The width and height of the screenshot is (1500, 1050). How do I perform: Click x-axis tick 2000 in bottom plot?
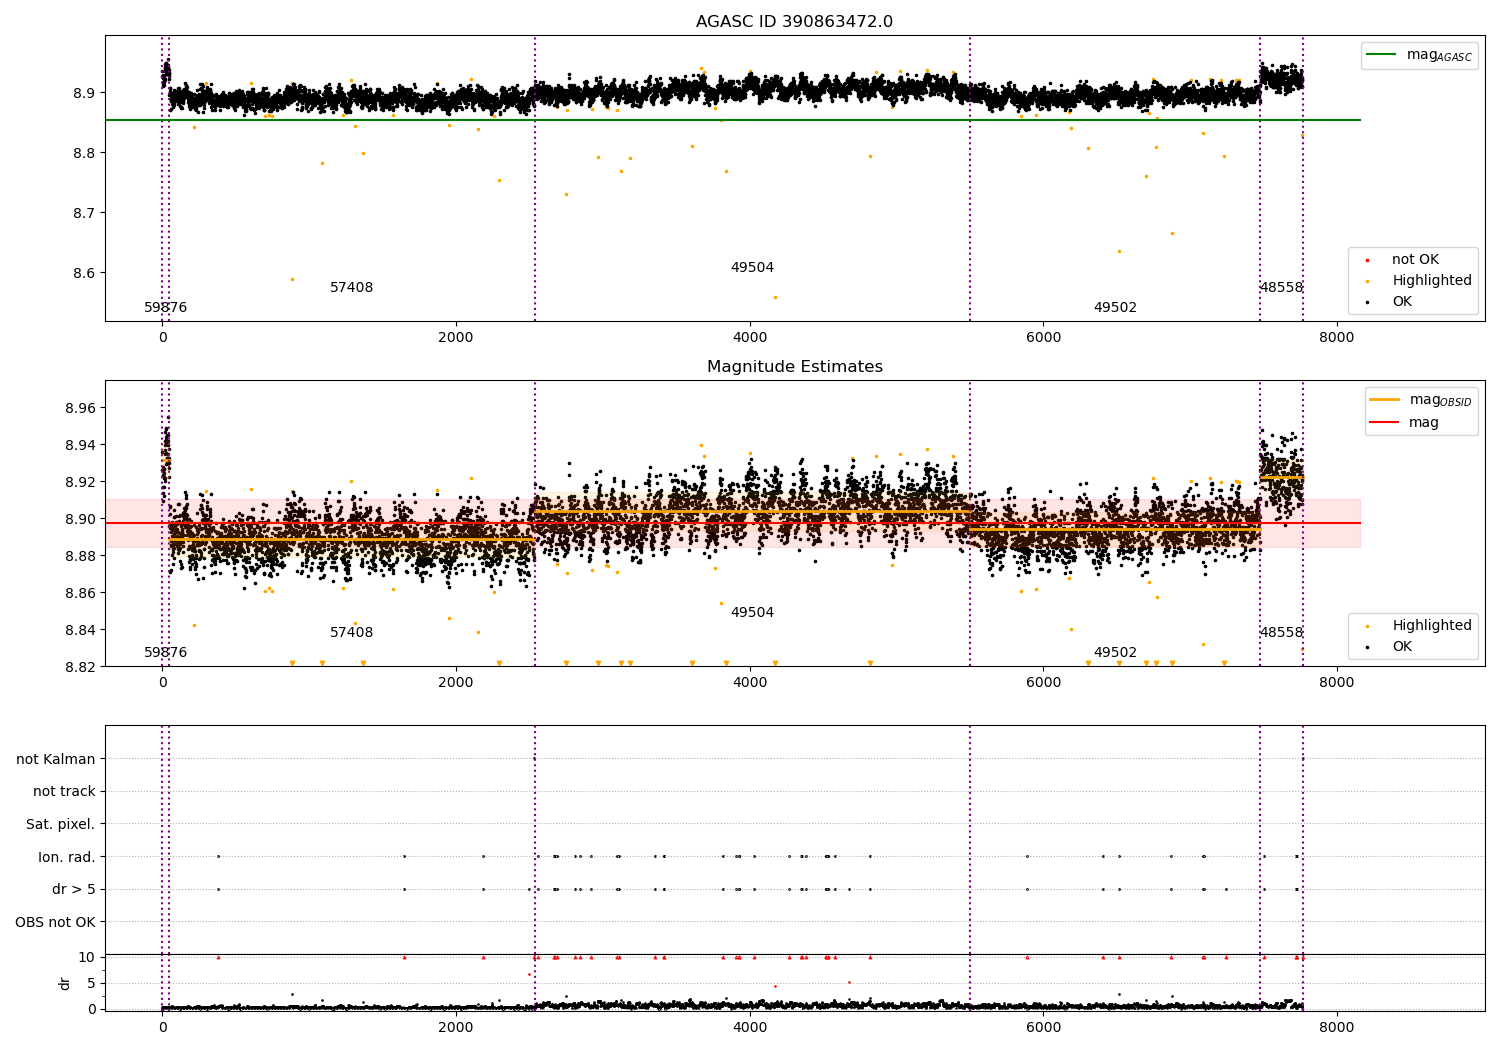click(456, 1028)
